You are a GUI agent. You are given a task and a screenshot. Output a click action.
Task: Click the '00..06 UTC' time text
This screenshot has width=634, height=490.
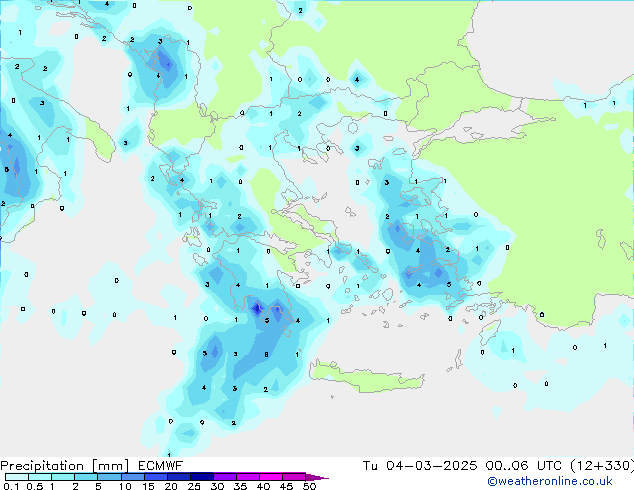(524, 466)
